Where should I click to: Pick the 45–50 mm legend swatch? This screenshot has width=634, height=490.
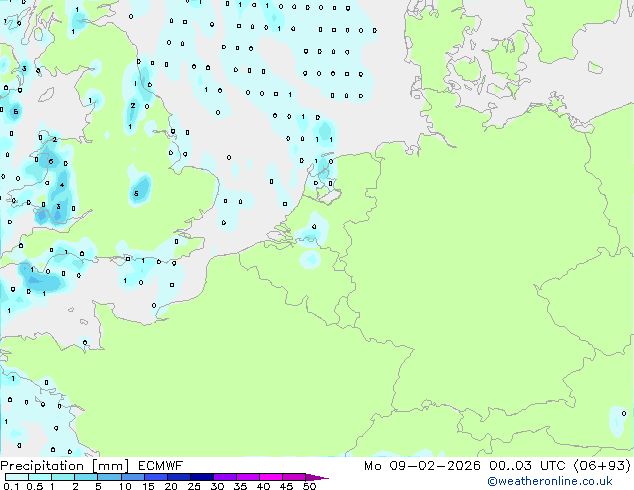pos(294,477)
